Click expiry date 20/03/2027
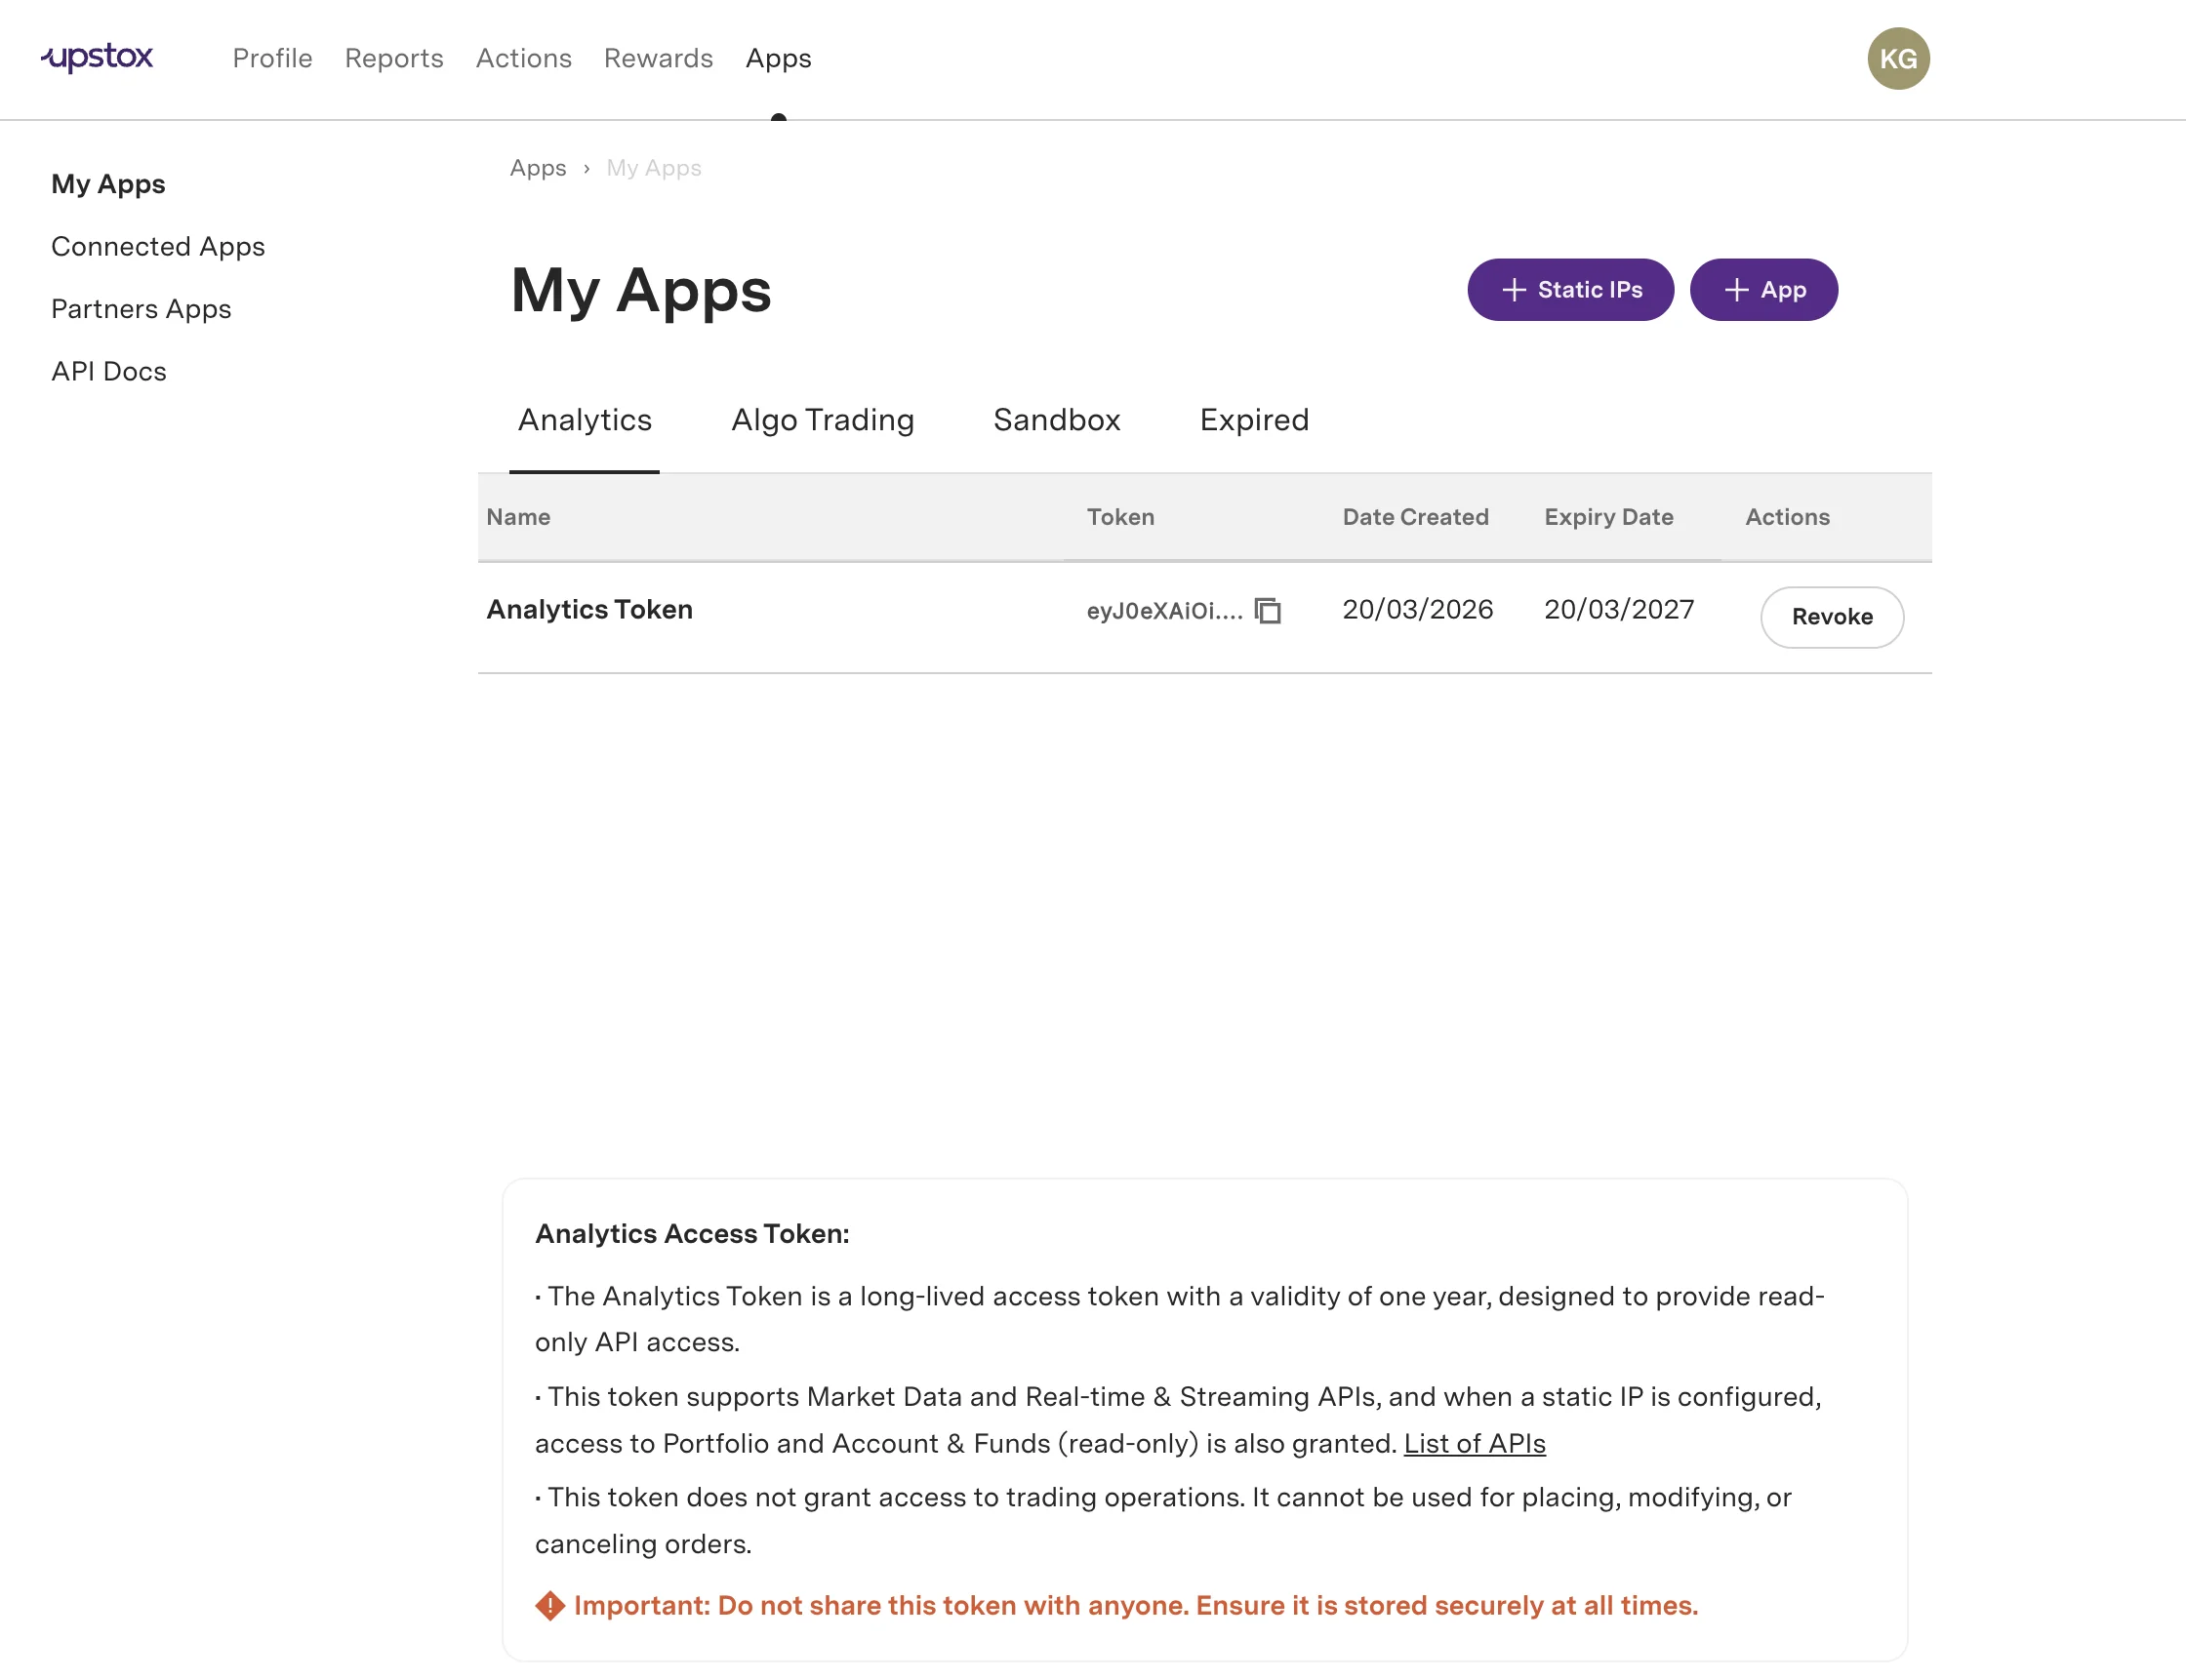Screen dimensions: 2186x1680 pyautogui.click(x=1618, y=610)
